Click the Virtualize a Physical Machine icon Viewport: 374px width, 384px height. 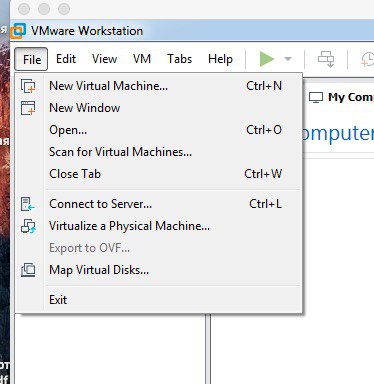28,226
